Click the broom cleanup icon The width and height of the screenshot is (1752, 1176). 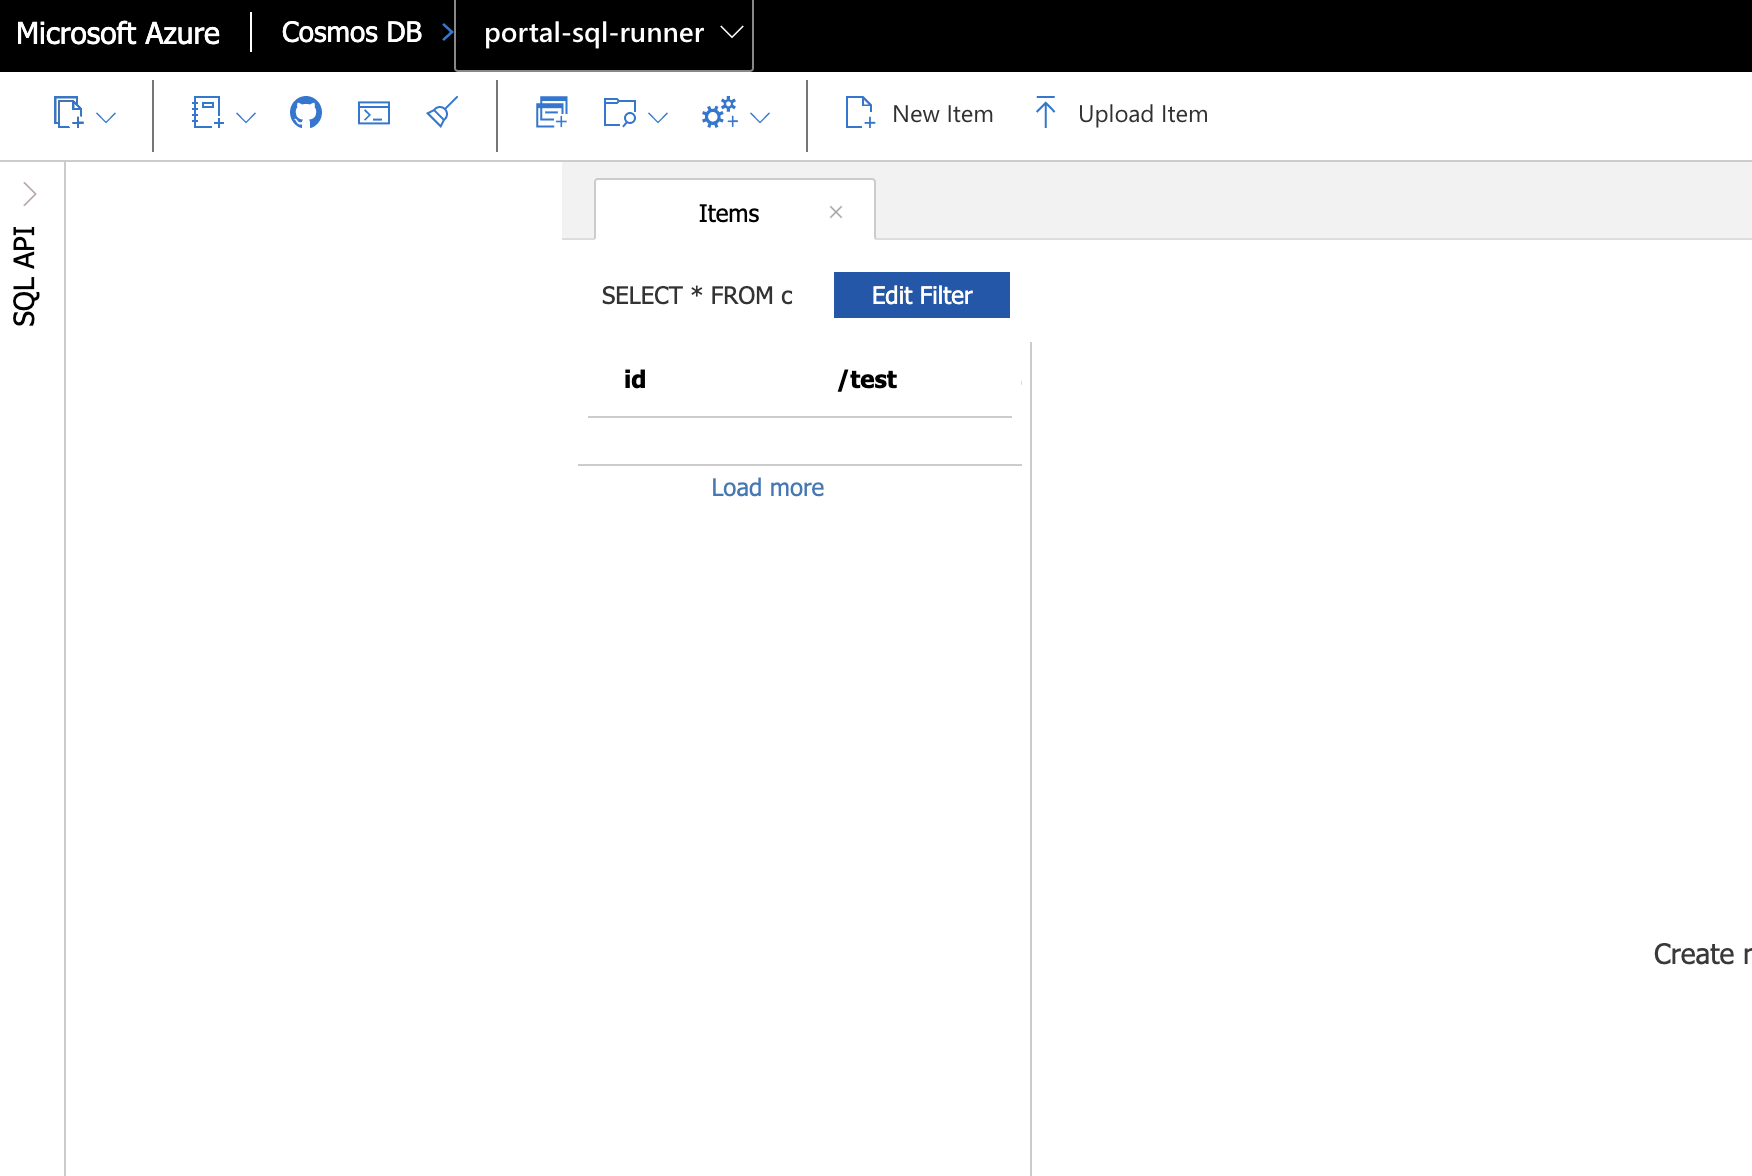[x=442, y=113]
